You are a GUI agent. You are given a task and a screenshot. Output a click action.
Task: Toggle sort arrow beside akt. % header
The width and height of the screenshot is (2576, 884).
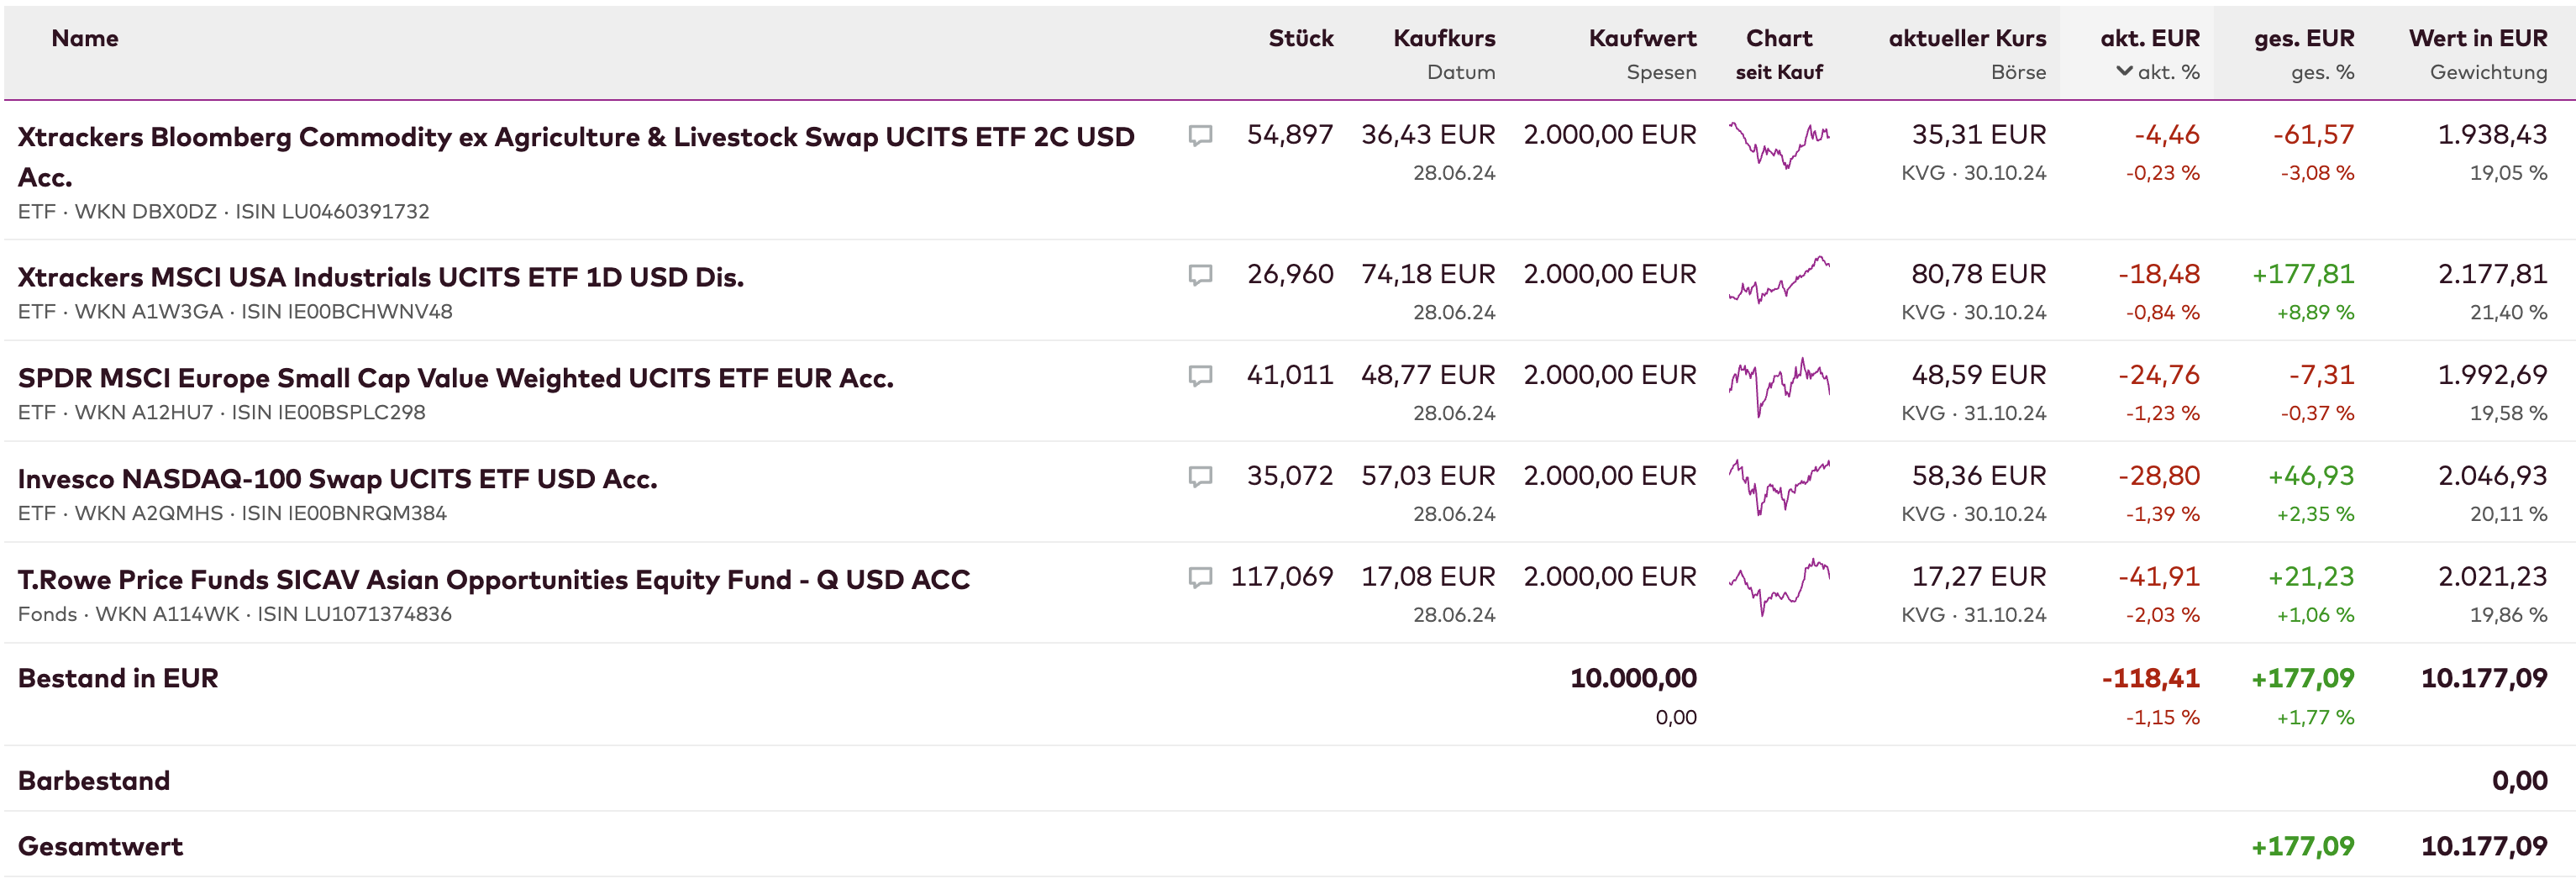(2125, 72)
